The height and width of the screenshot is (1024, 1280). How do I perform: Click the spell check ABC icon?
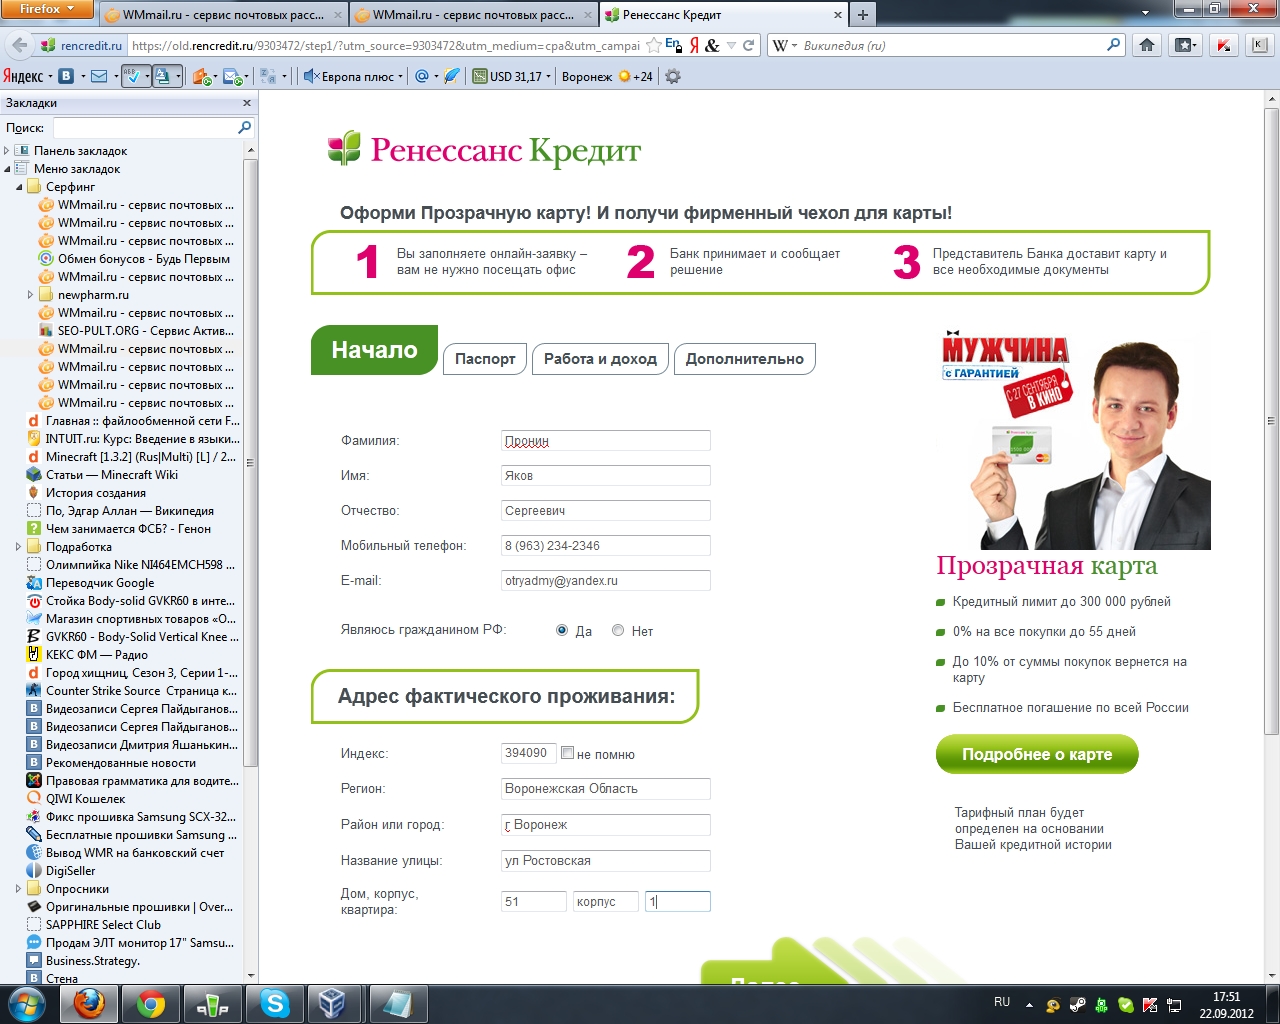point(132,76)
